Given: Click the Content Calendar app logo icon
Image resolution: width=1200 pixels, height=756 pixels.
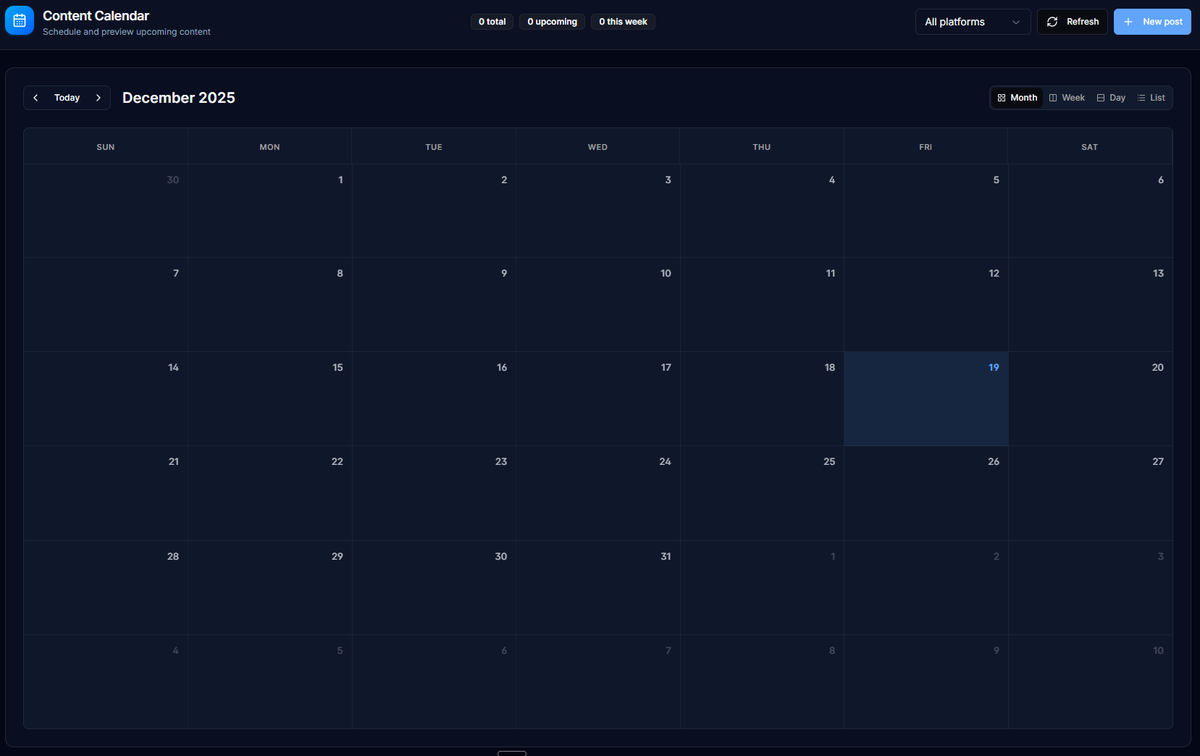Looking at the screenshot, I should coord(20,21).
